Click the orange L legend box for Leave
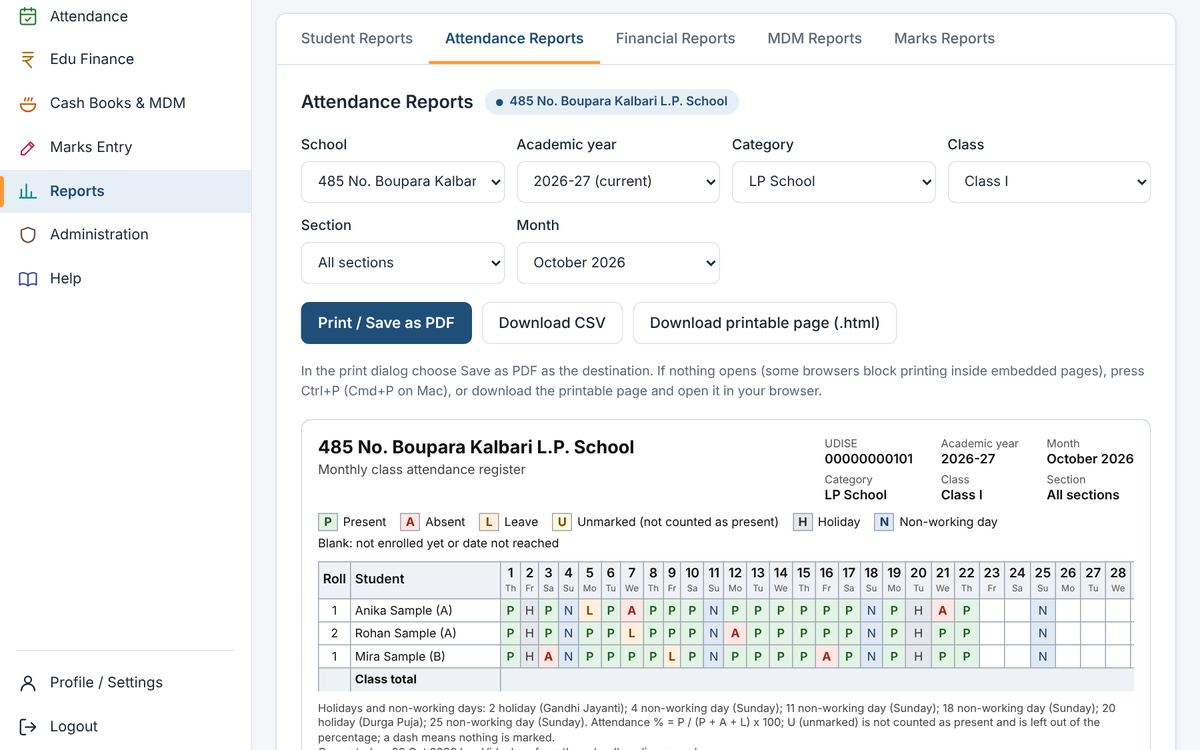Image resolution: width=1200 pixels, height=750 pixels. pos(489,522)
